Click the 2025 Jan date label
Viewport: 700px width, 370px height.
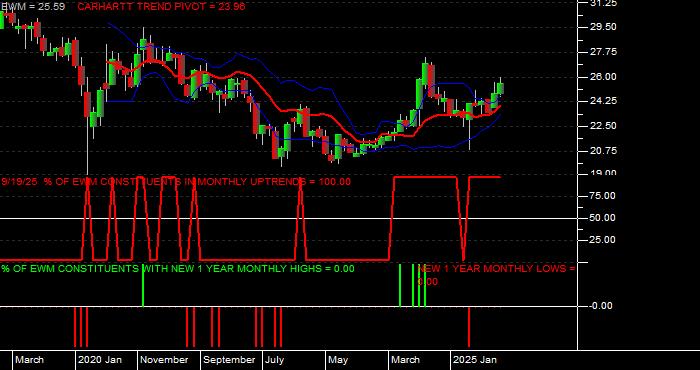(475, 360)
